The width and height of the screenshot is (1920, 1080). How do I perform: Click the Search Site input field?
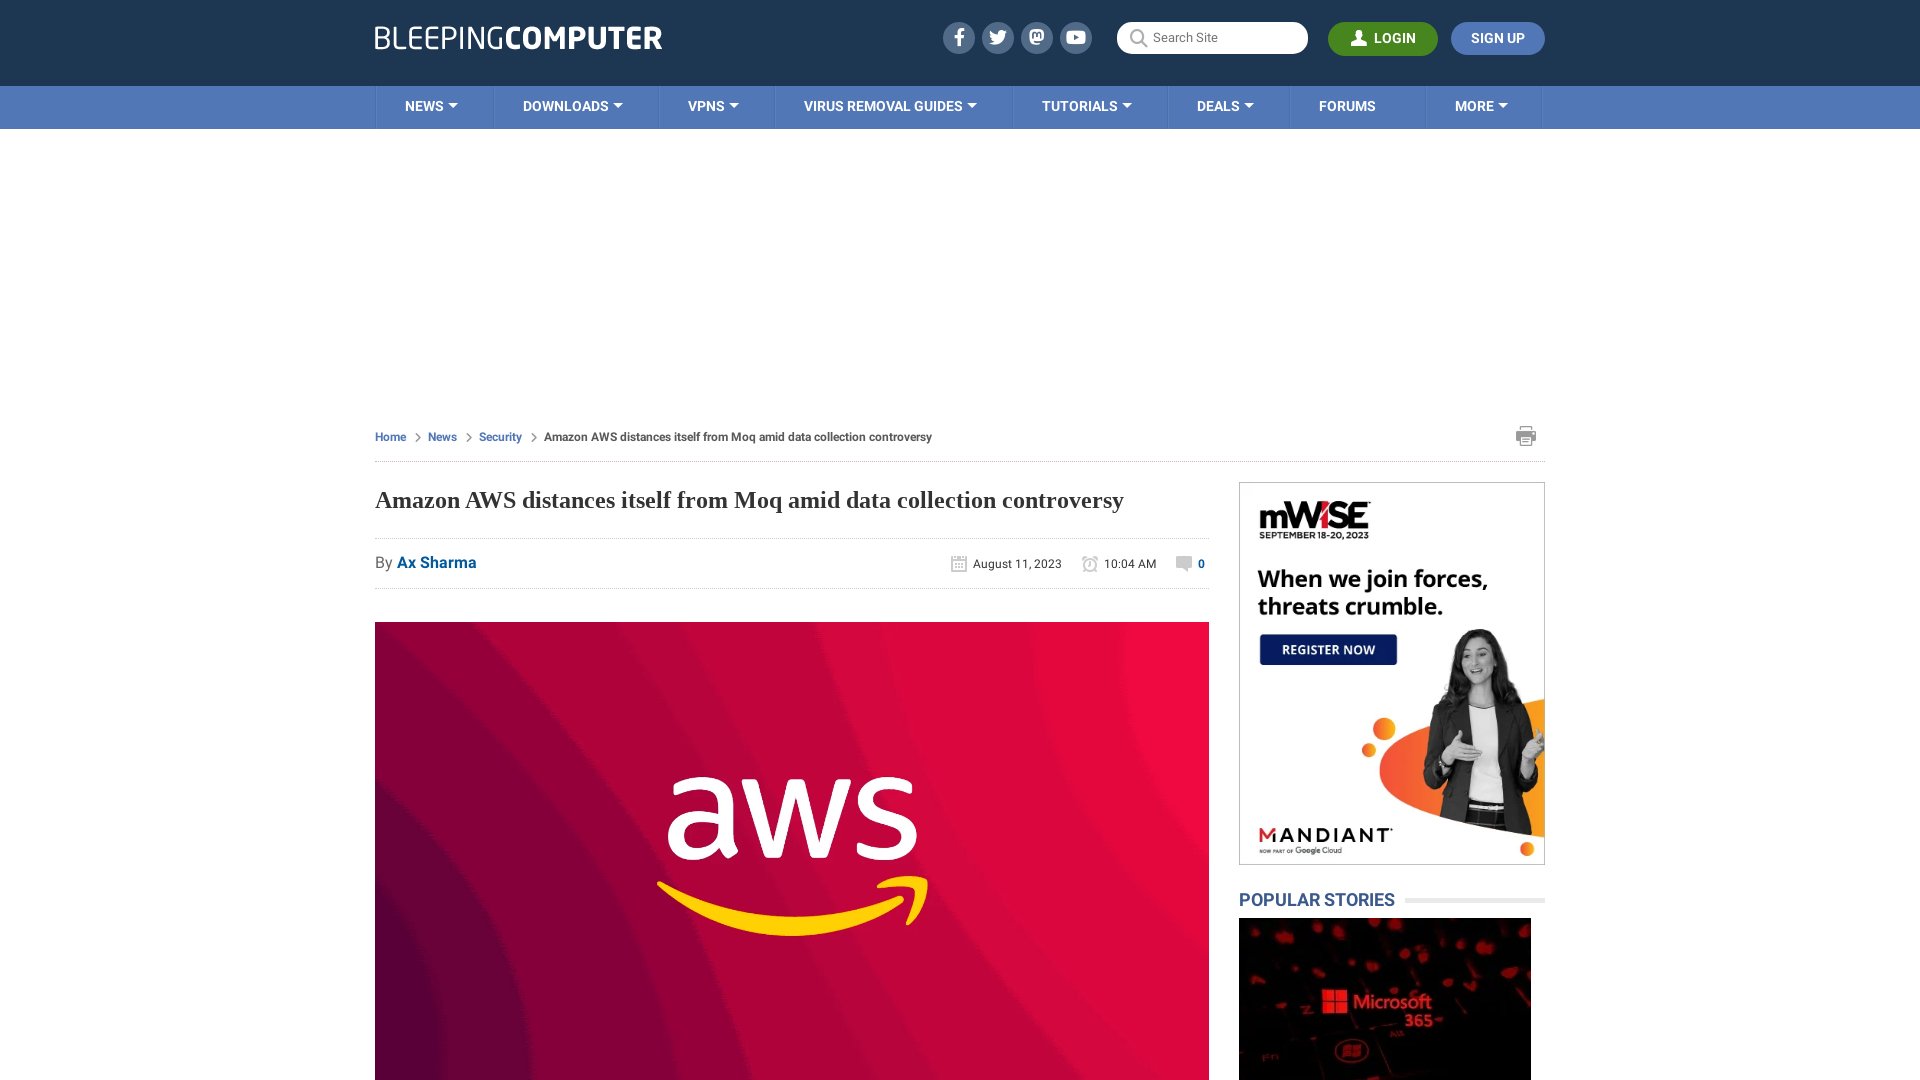[1212, 38]
